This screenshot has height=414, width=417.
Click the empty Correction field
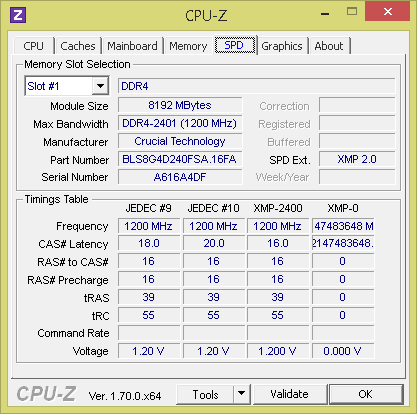pos(357,105)
